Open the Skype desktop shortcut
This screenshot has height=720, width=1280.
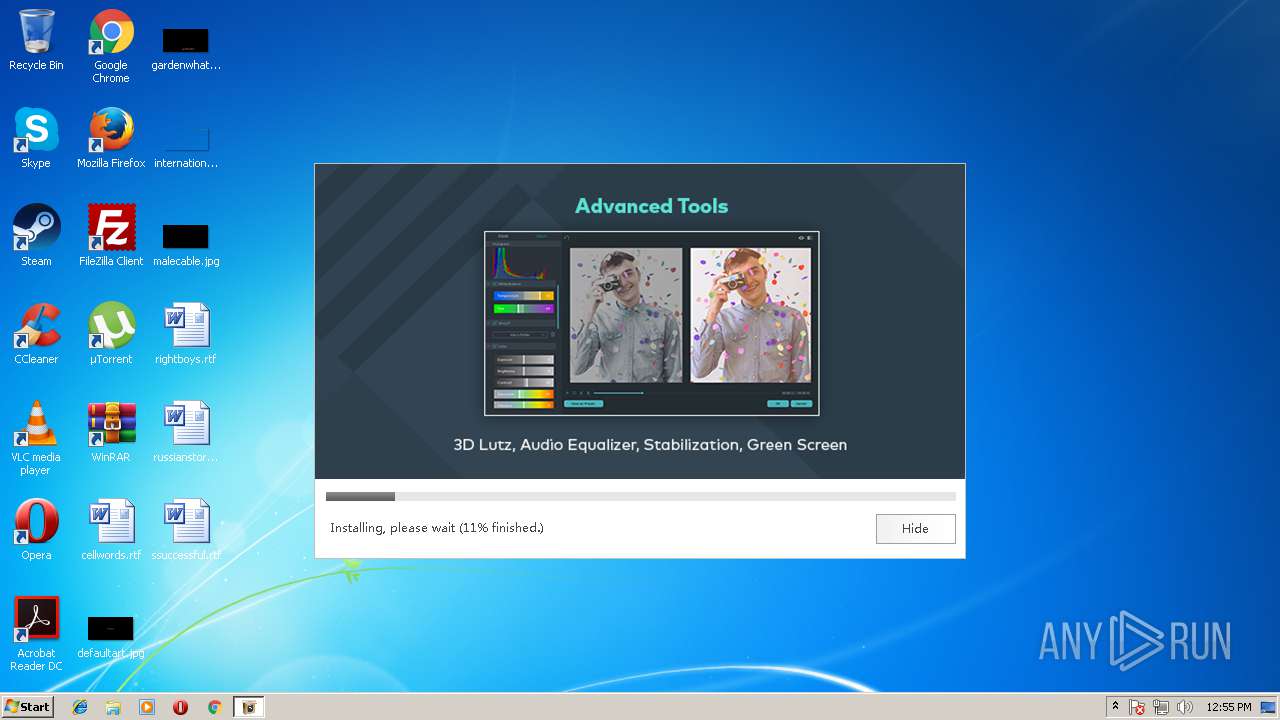pos(36,138)
